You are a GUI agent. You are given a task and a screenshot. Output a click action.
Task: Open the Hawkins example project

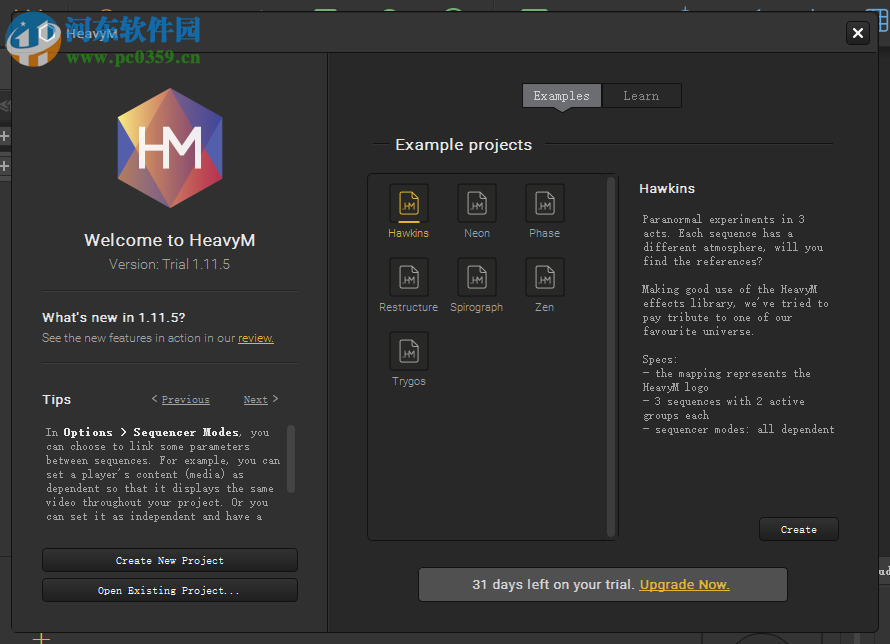pyautogui.click(x=409, y=211)
